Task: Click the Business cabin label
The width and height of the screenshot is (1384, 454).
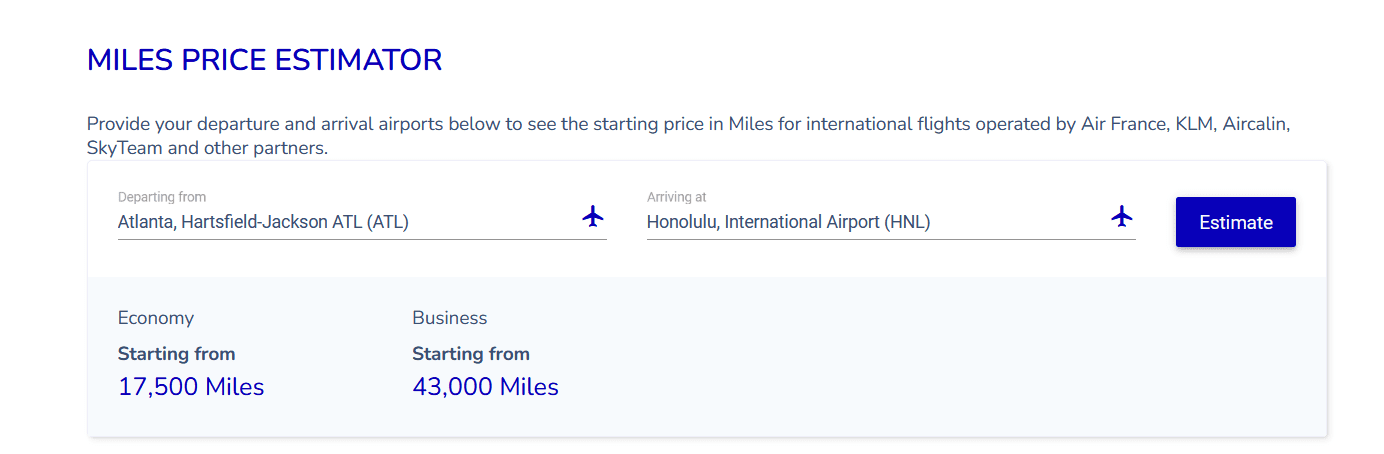Action: click(x=450, y=318)
